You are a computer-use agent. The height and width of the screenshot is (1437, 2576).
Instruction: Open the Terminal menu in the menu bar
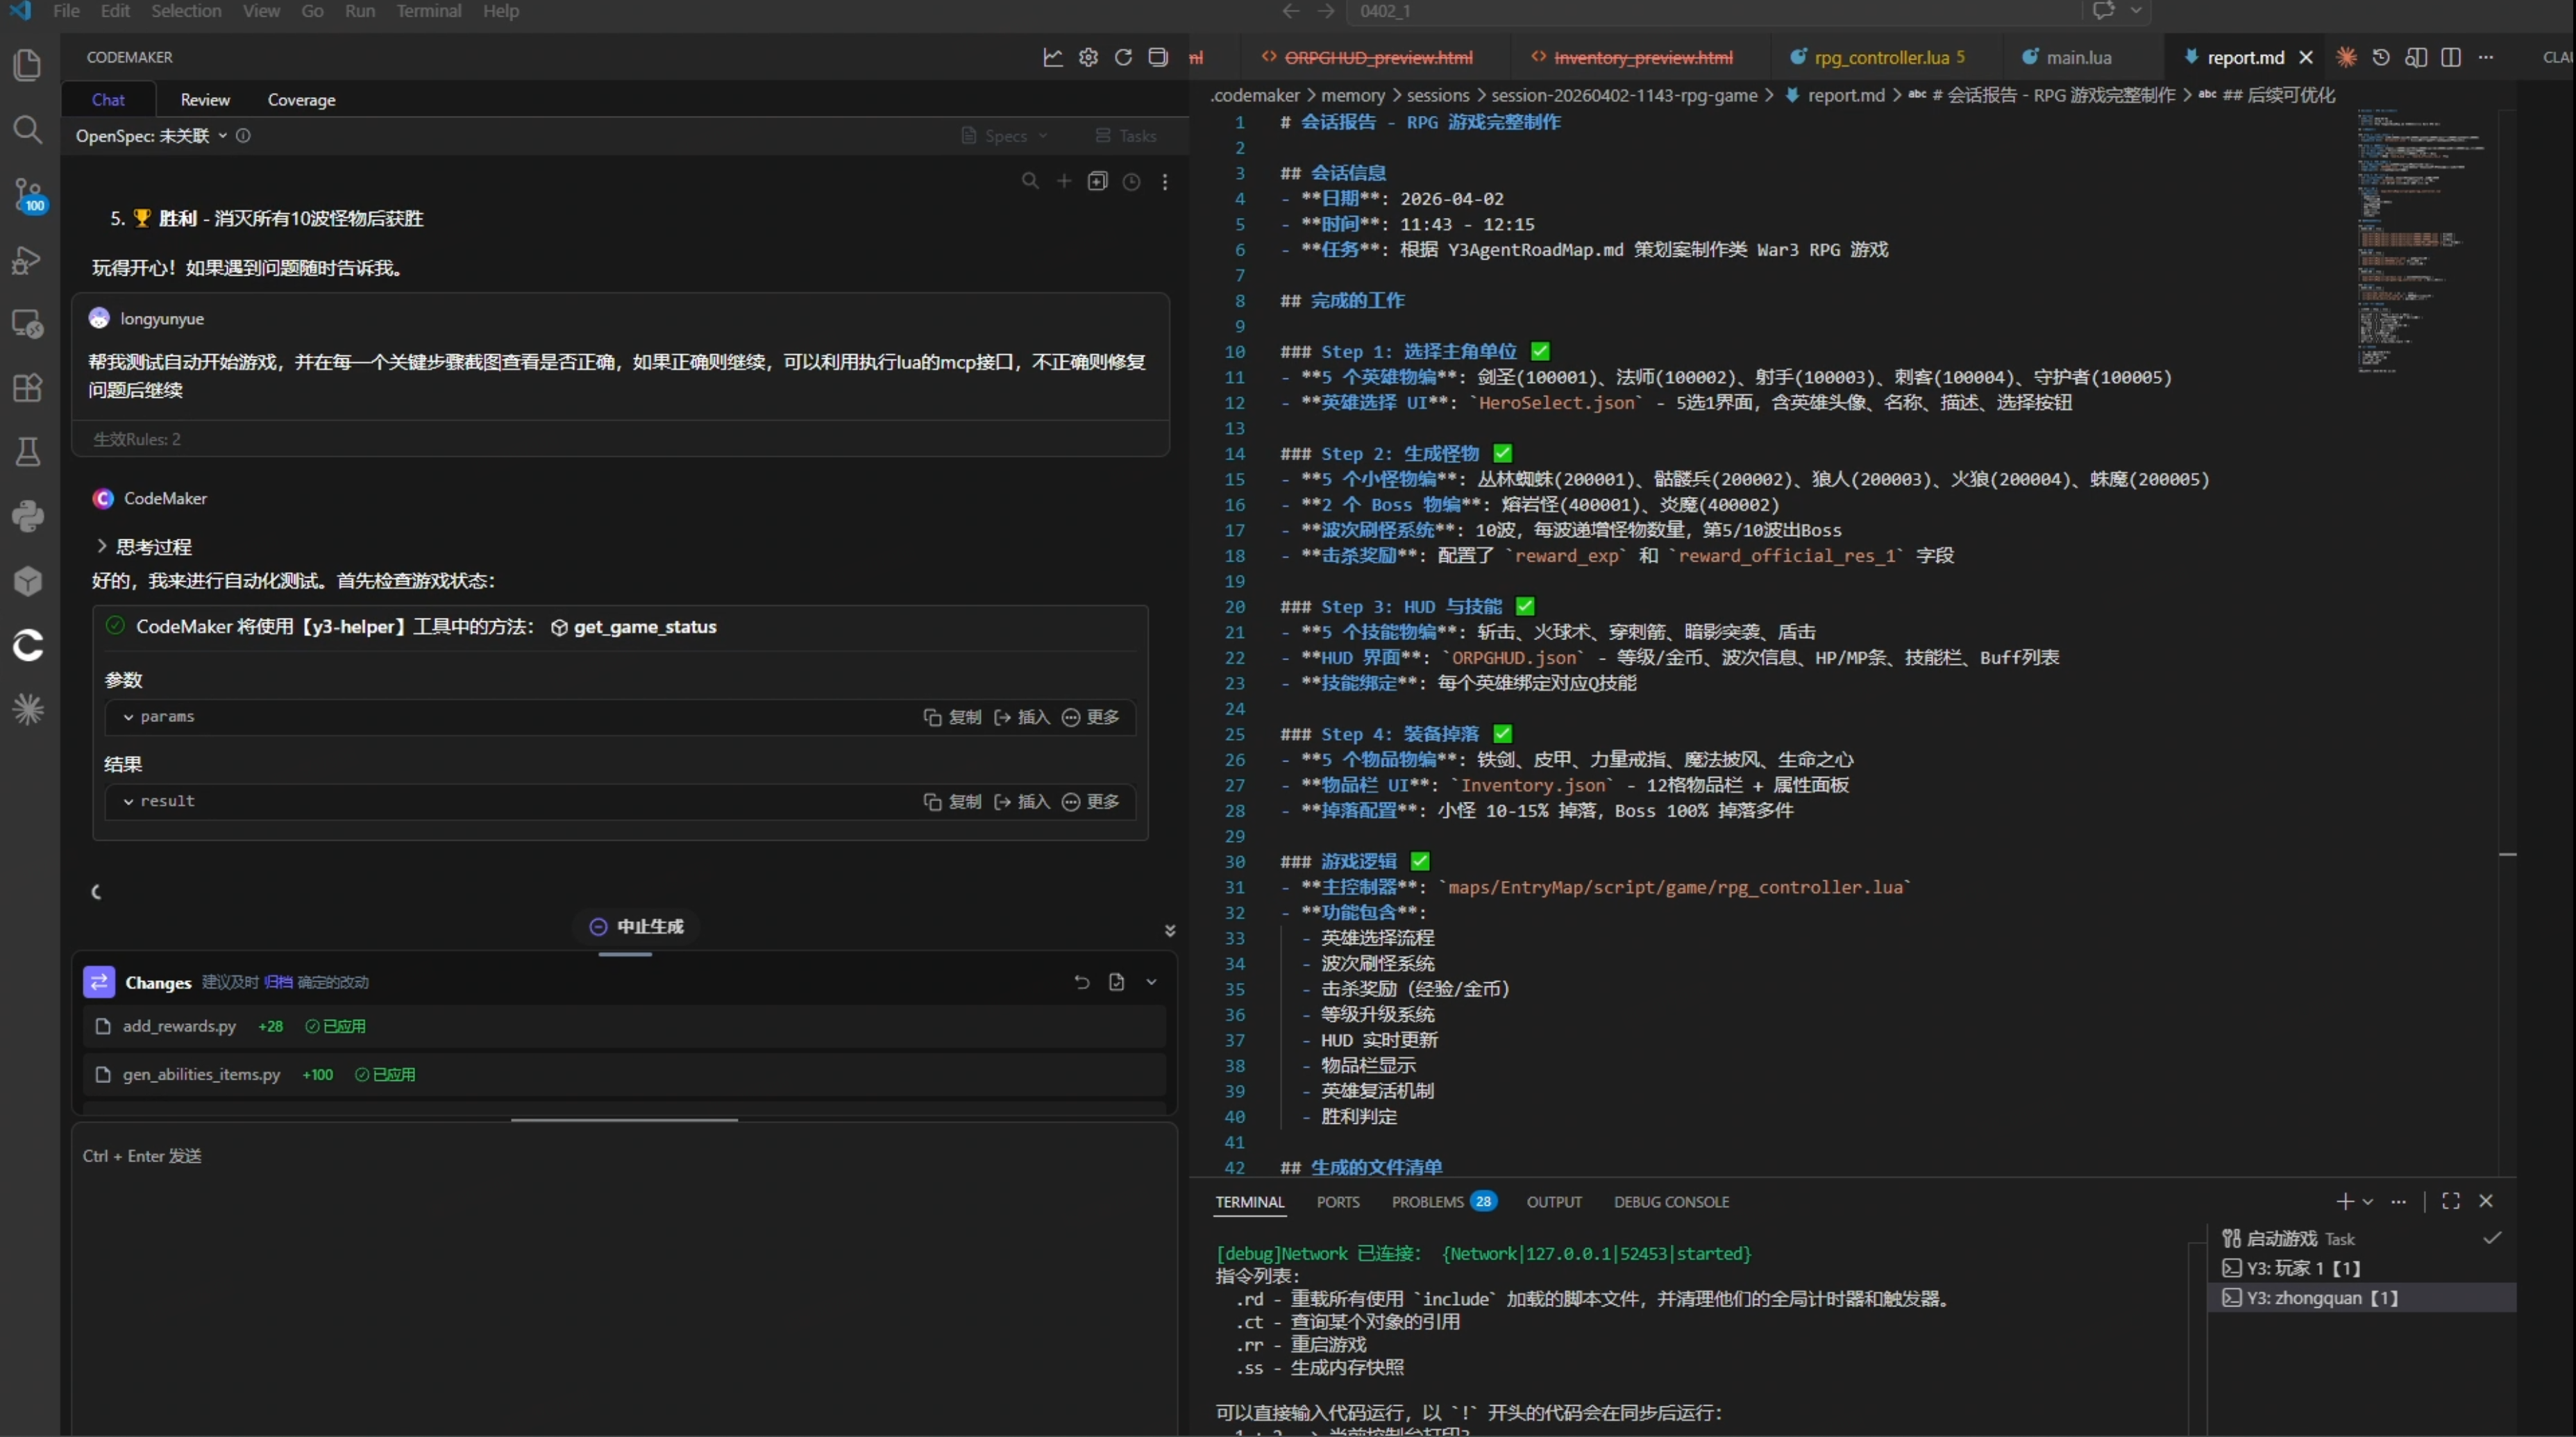(x=428, y=11)
